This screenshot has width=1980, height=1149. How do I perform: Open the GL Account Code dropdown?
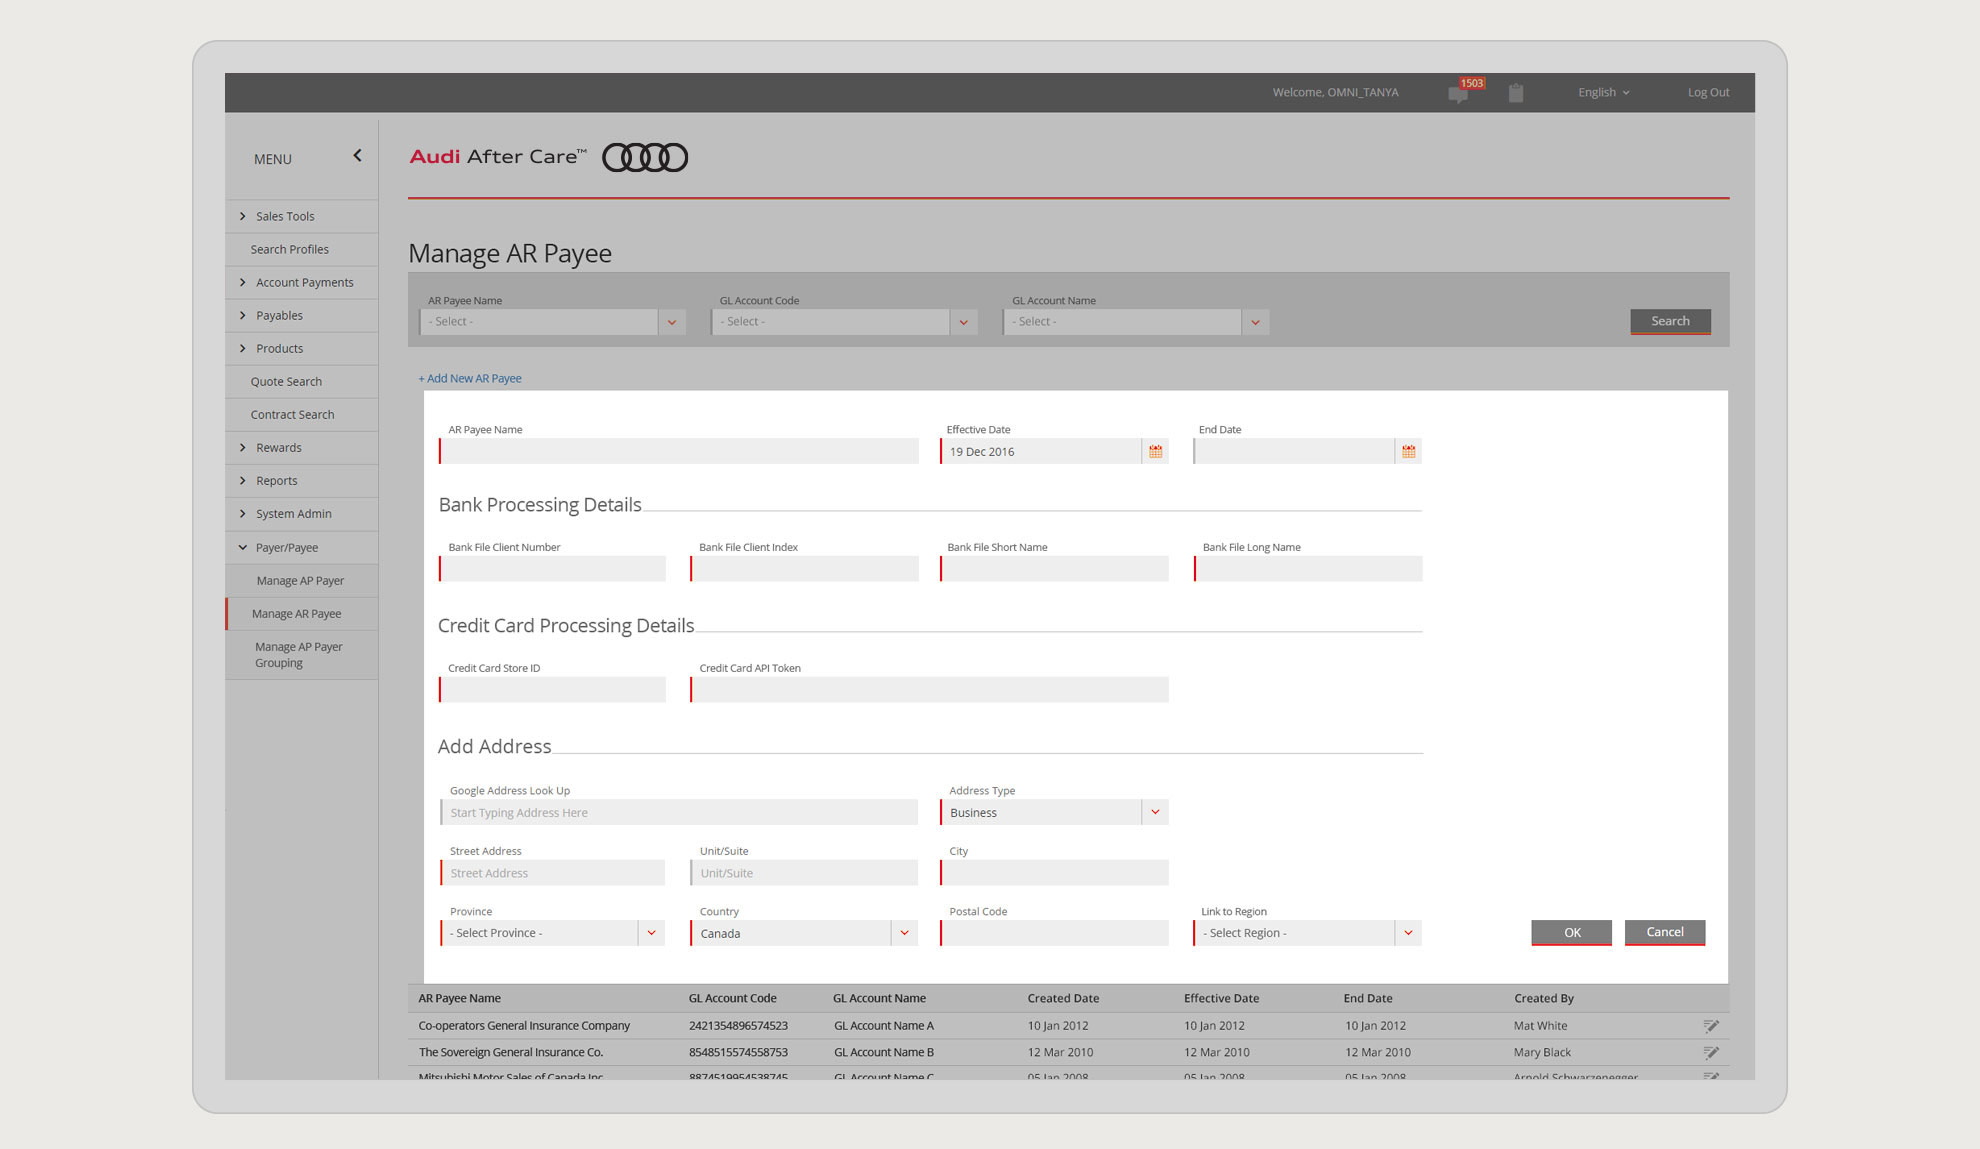[x=844, y=322]
